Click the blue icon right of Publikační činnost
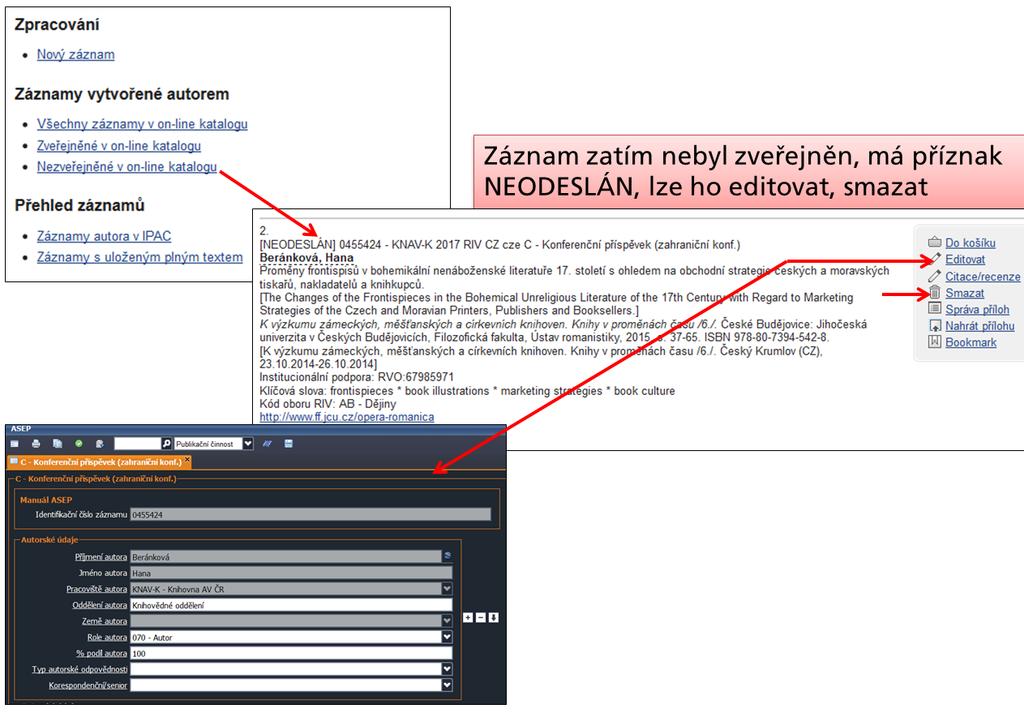The image size is (1024, 713). [x=267, y=444]
